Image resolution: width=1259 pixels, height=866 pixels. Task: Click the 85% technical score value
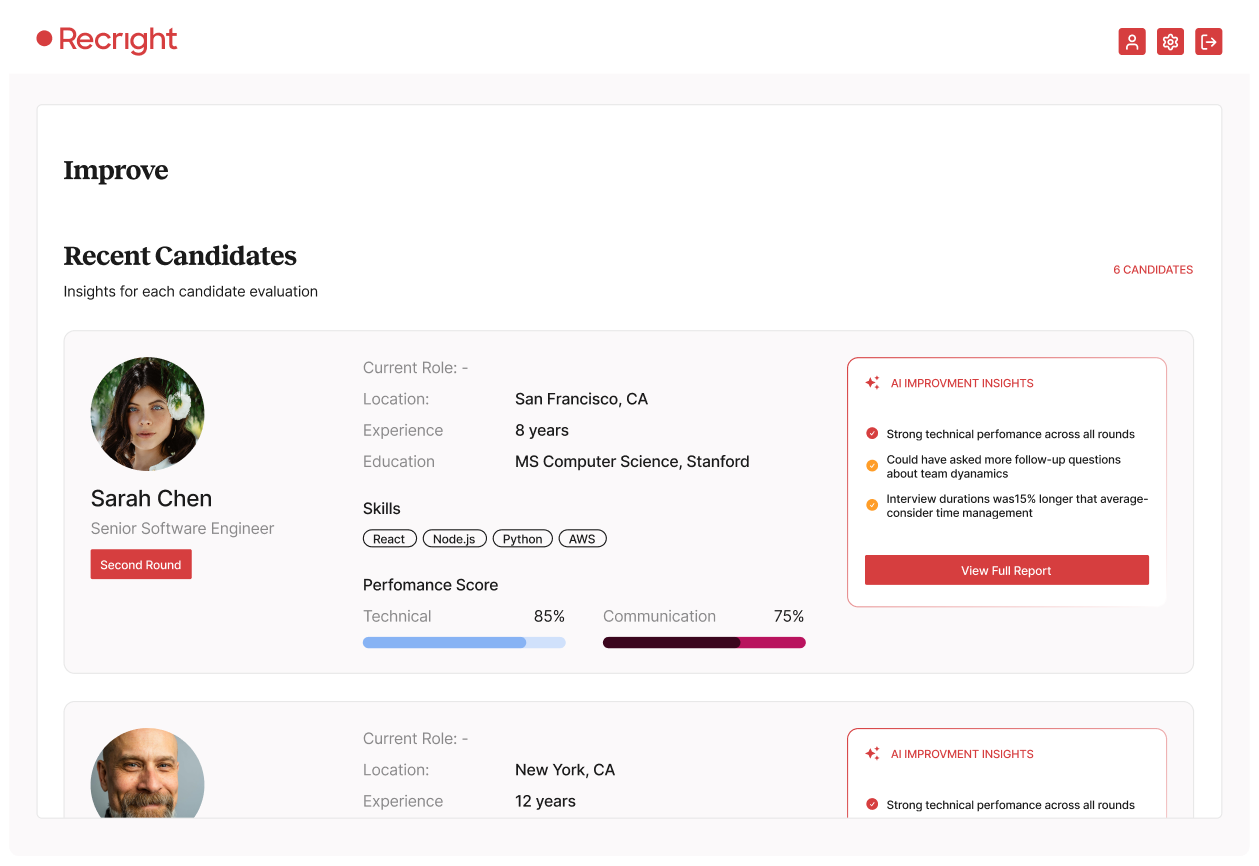pyautogui.click(x=549, y=616)
